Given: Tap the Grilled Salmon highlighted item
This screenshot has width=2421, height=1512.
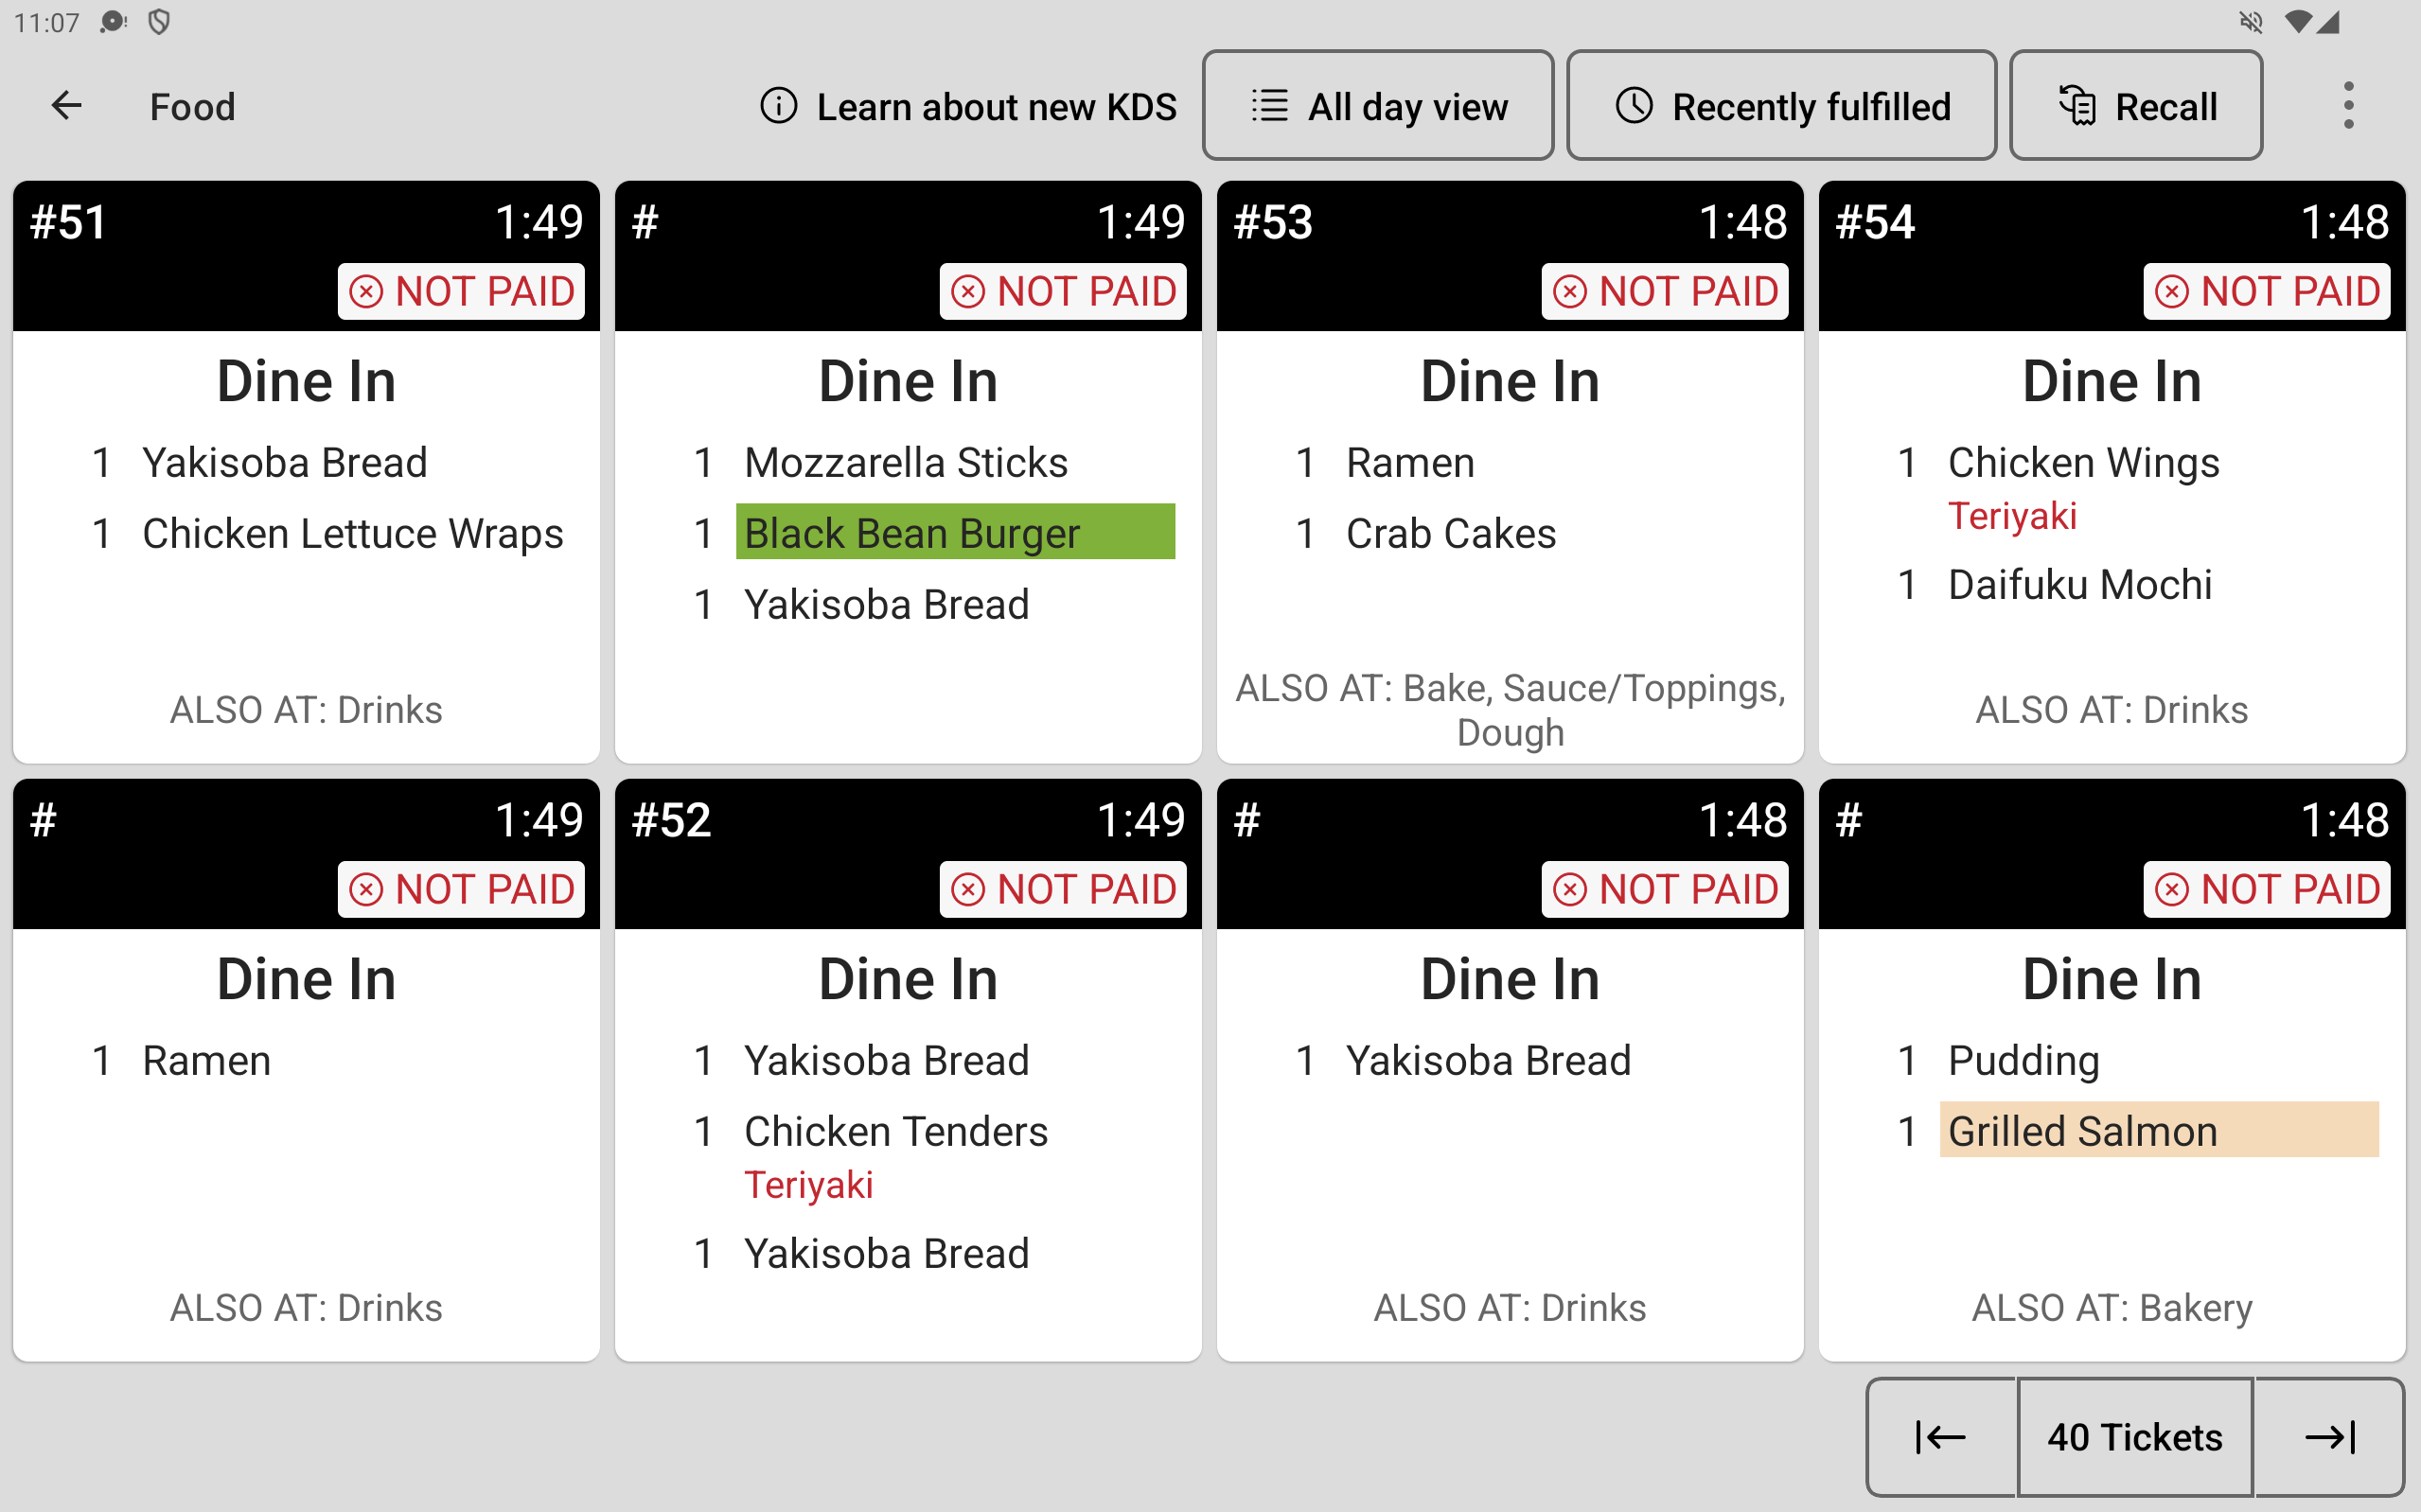Looking at the screenshot, I should 2158,1130.
